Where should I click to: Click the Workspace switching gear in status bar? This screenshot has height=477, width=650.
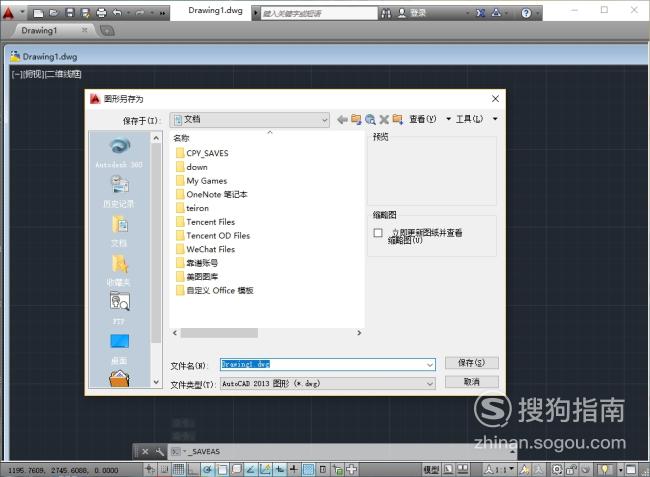coord(557,470)
